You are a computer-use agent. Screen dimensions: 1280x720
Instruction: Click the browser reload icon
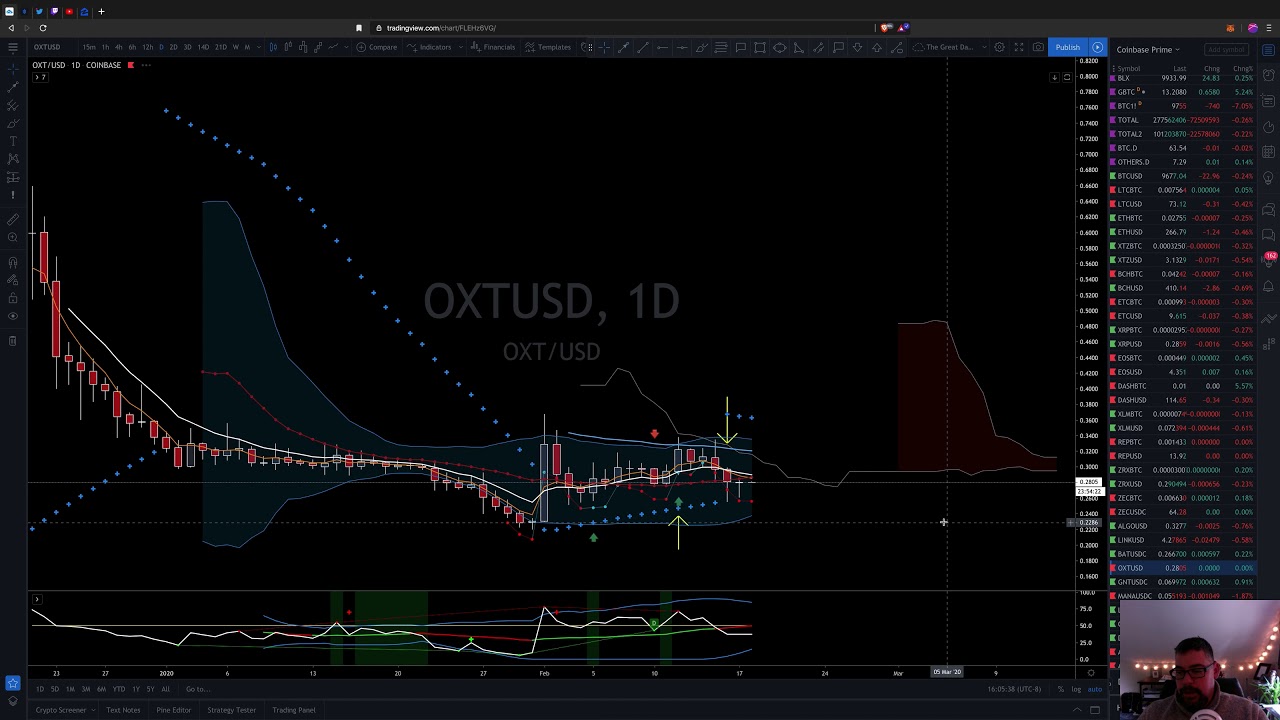(x=43, y=28)
